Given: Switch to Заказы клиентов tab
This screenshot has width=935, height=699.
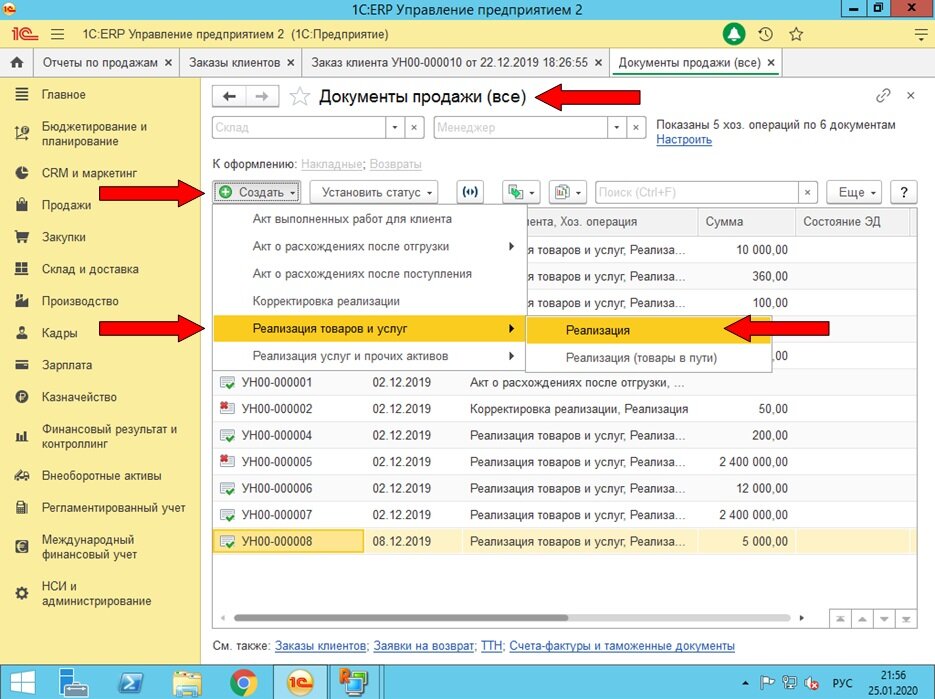Looking at the screenshot, I should coord(234,62).
